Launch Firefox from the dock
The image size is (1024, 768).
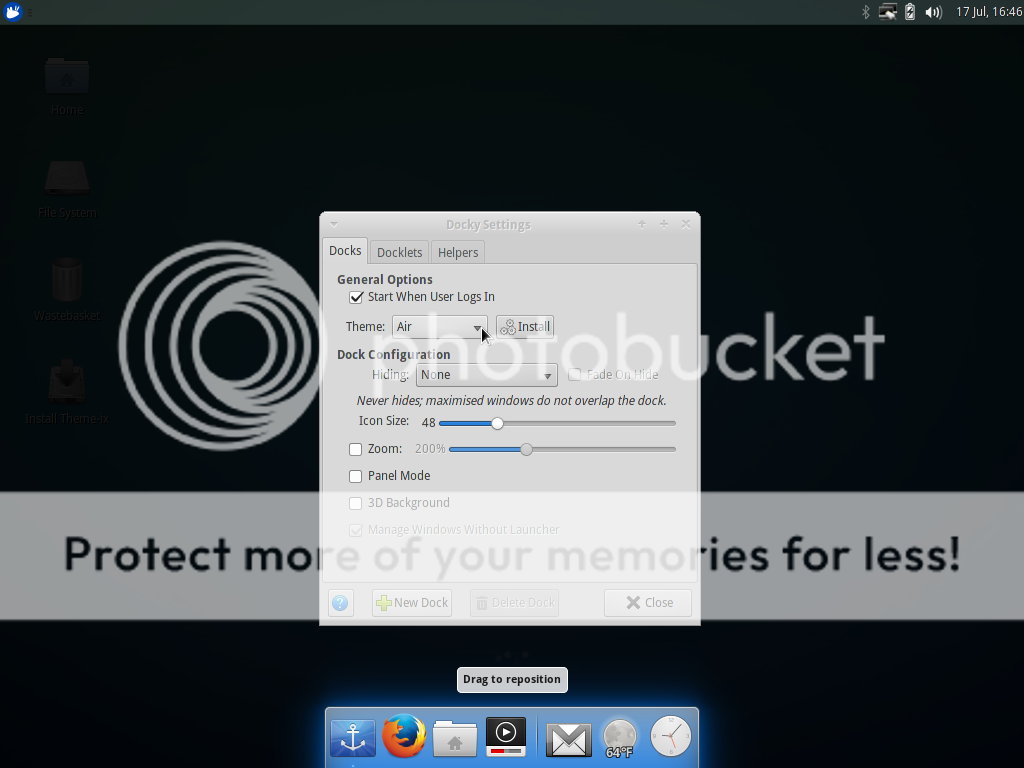point(404,736)
